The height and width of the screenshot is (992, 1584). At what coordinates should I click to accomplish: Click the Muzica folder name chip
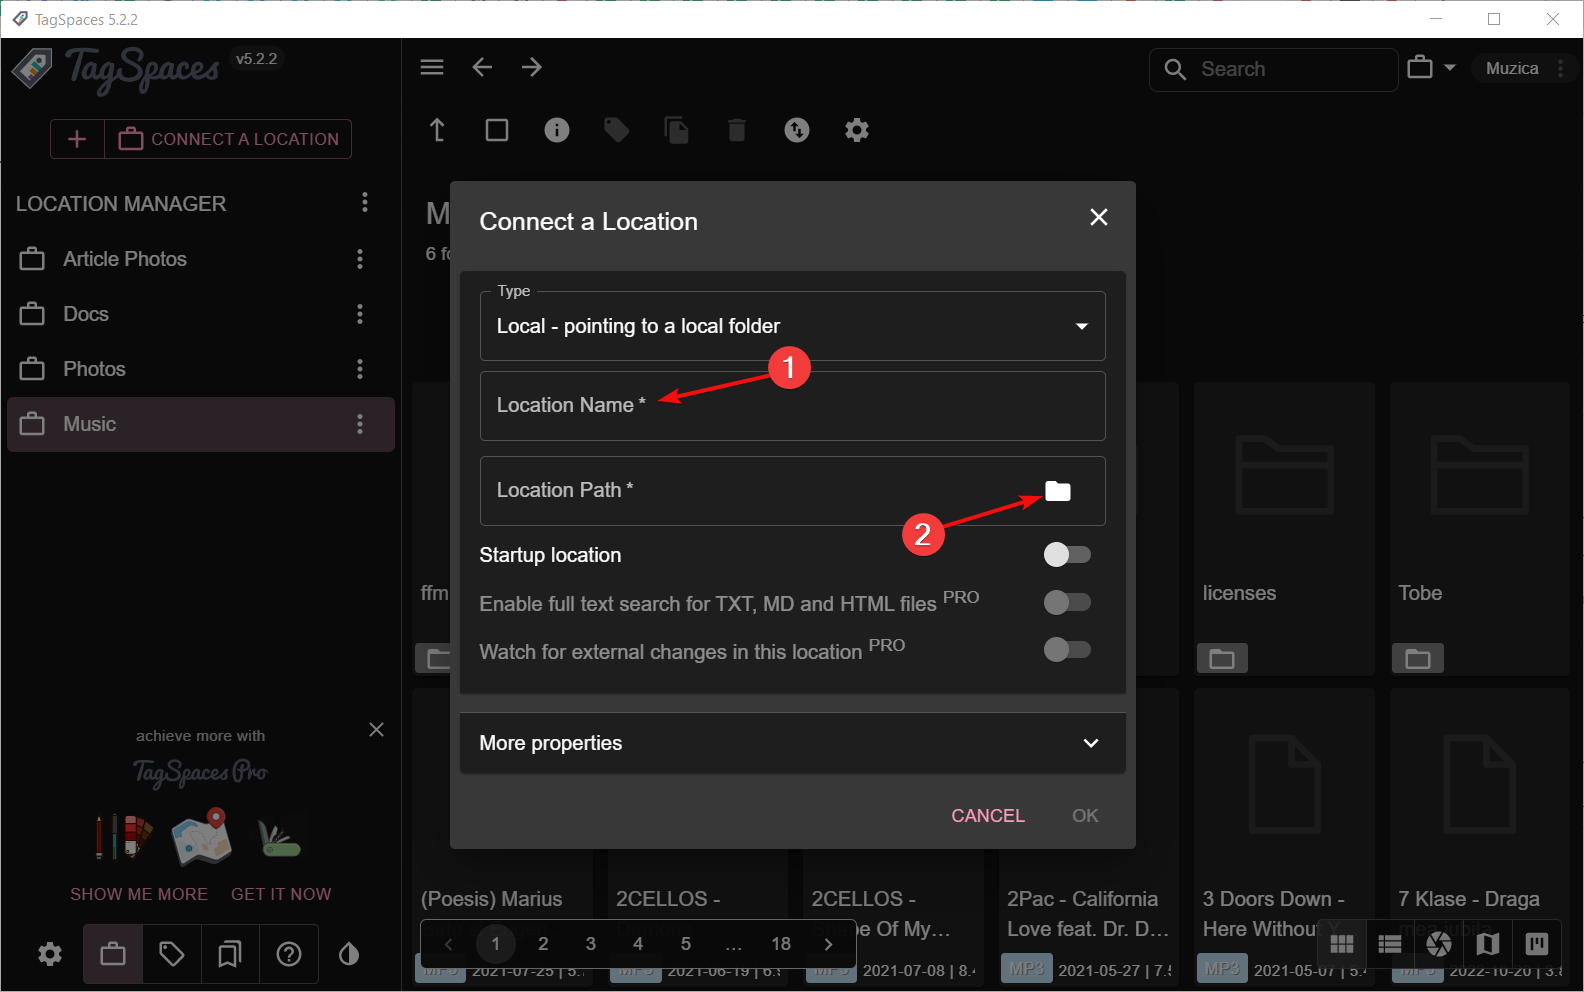click(x=1512, y=68)
